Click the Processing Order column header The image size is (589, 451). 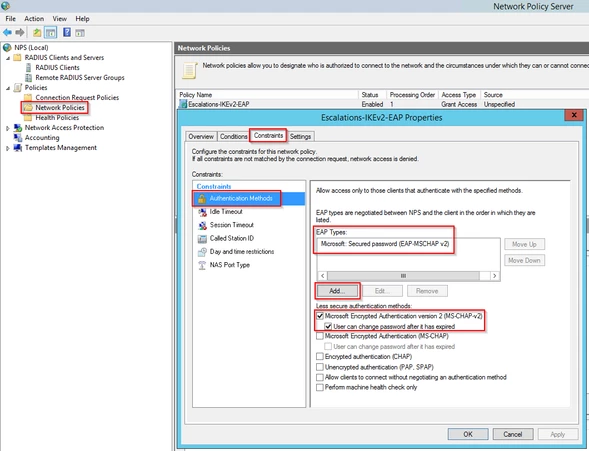(412, 95)
